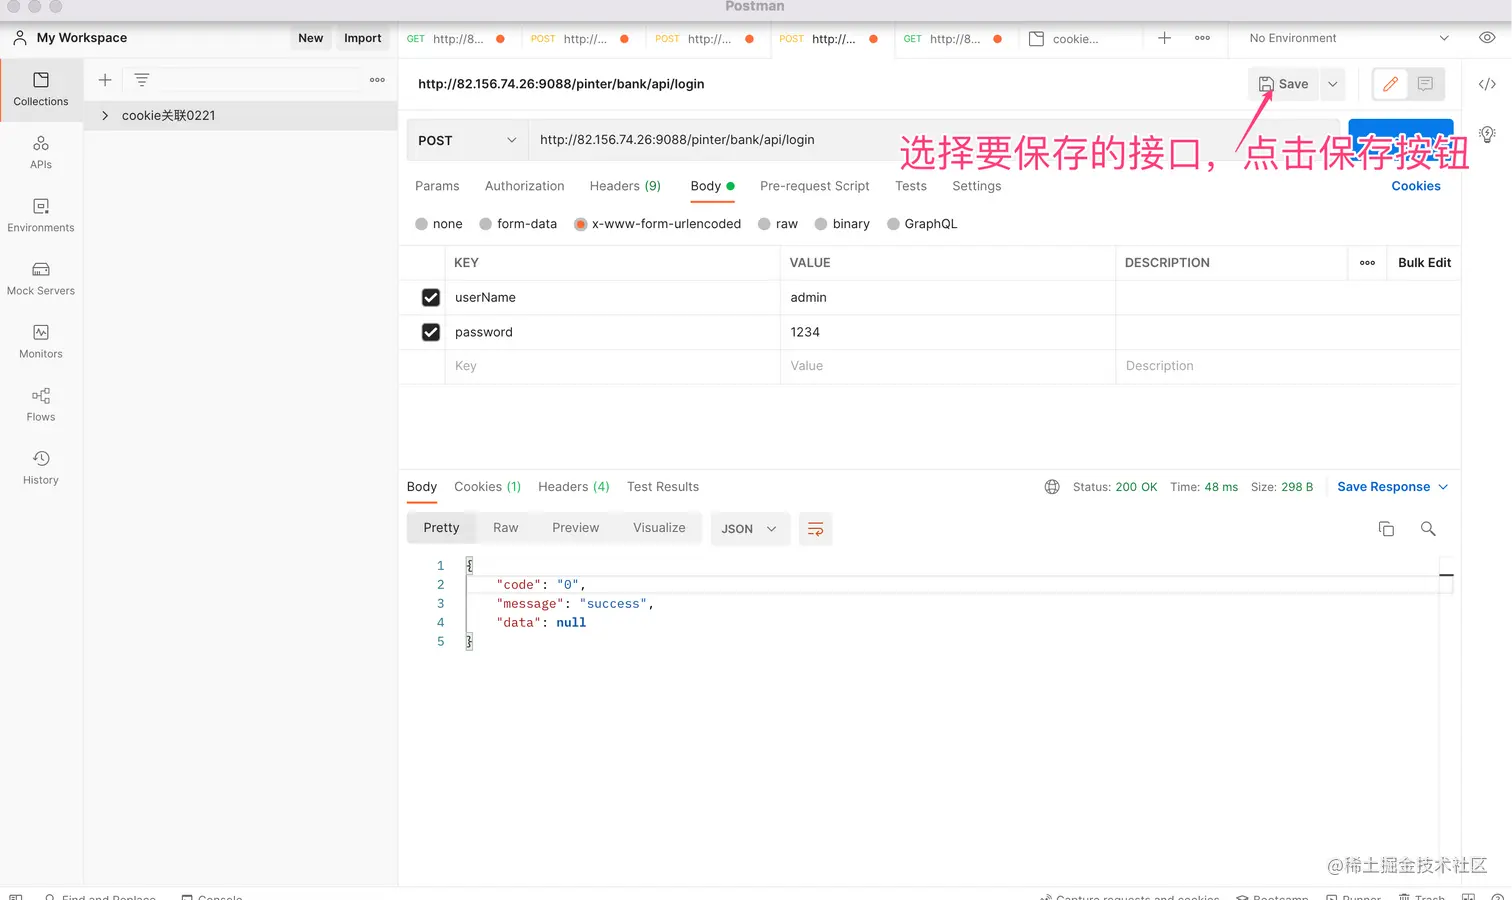Switch the response view to Visualize

point(659,528)
